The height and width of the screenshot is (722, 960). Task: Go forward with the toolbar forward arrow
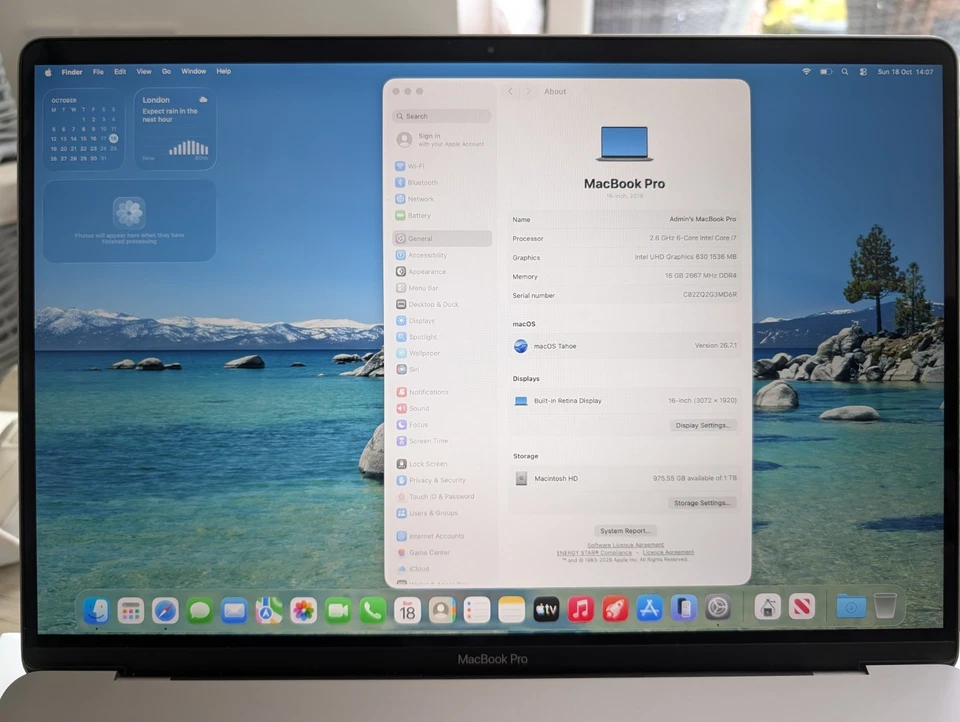tap(529, 91)
